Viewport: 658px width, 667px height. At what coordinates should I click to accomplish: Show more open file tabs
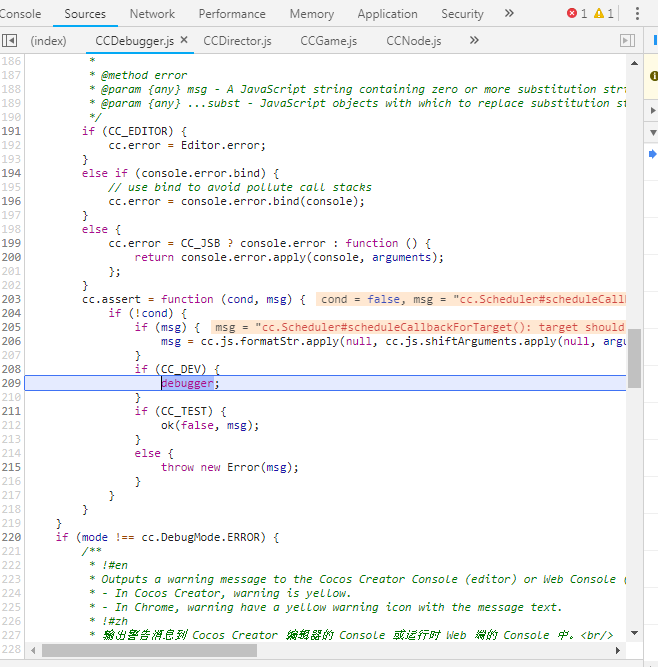(x=474, y=41)
